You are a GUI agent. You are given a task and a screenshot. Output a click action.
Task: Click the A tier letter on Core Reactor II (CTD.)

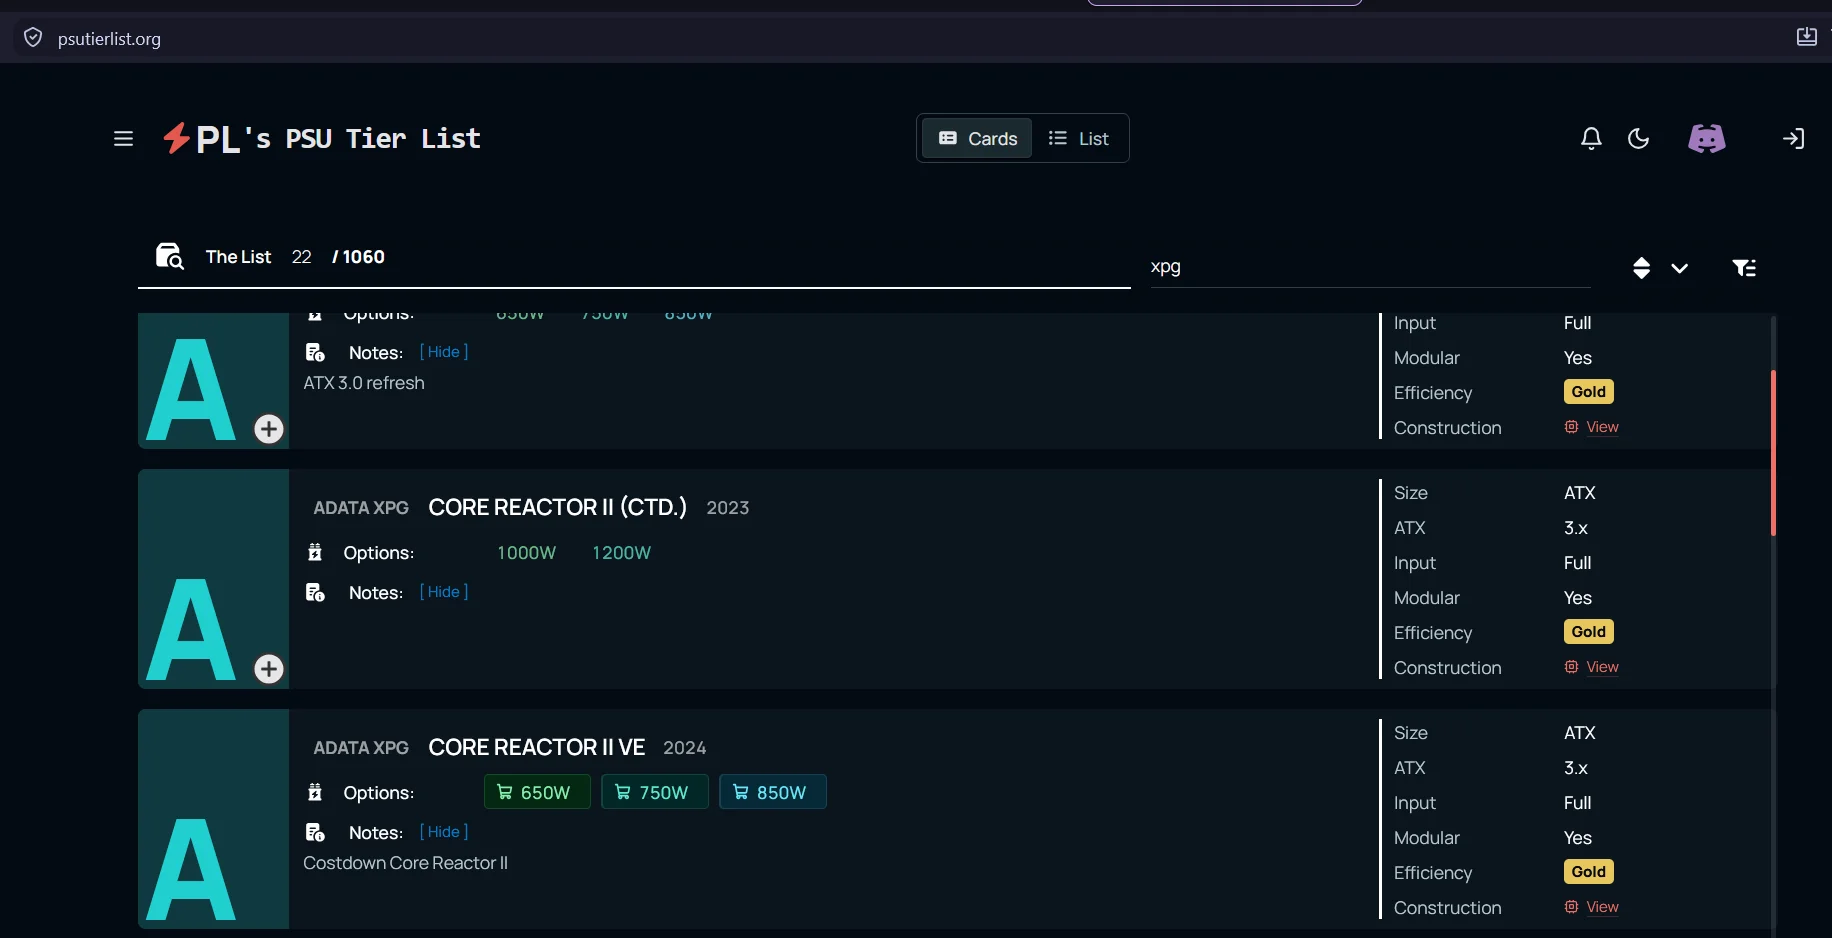click(x=191, y=630)
